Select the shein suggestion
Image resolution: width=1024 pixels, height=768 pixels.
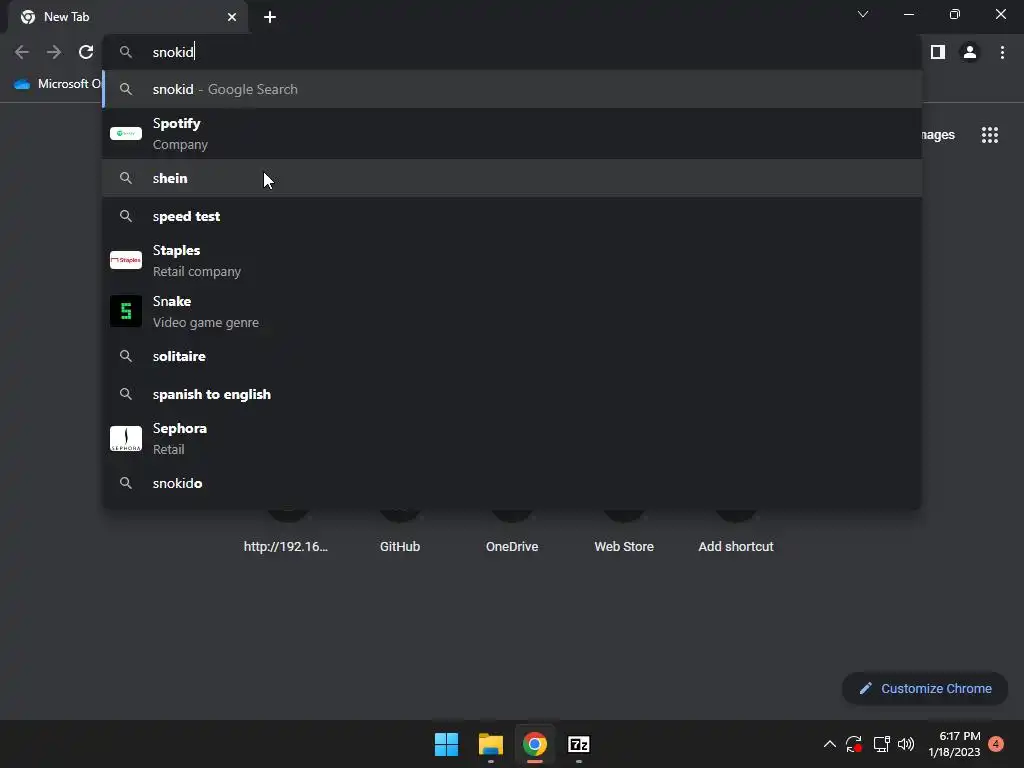[513, 178]
